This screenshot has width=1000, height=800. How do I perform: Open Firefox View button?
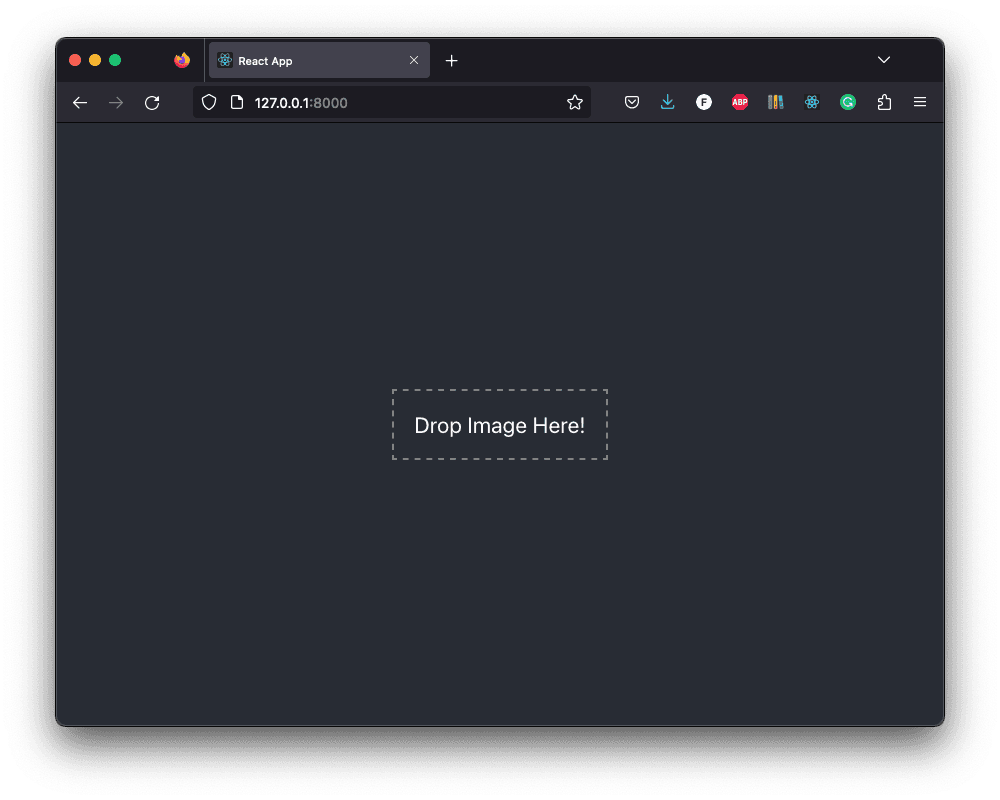click(182, 60)
